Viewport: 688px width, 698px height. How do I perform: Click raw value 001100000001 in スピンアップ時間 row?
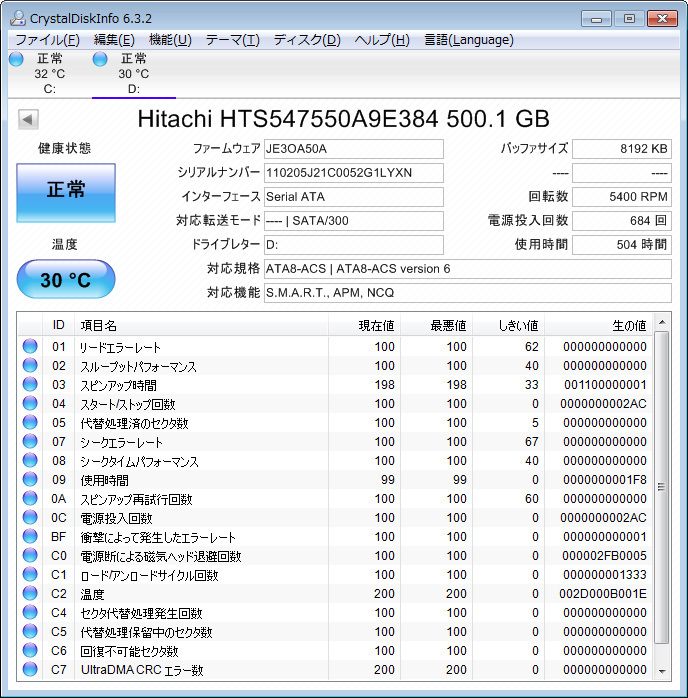(x=605, y=385)
